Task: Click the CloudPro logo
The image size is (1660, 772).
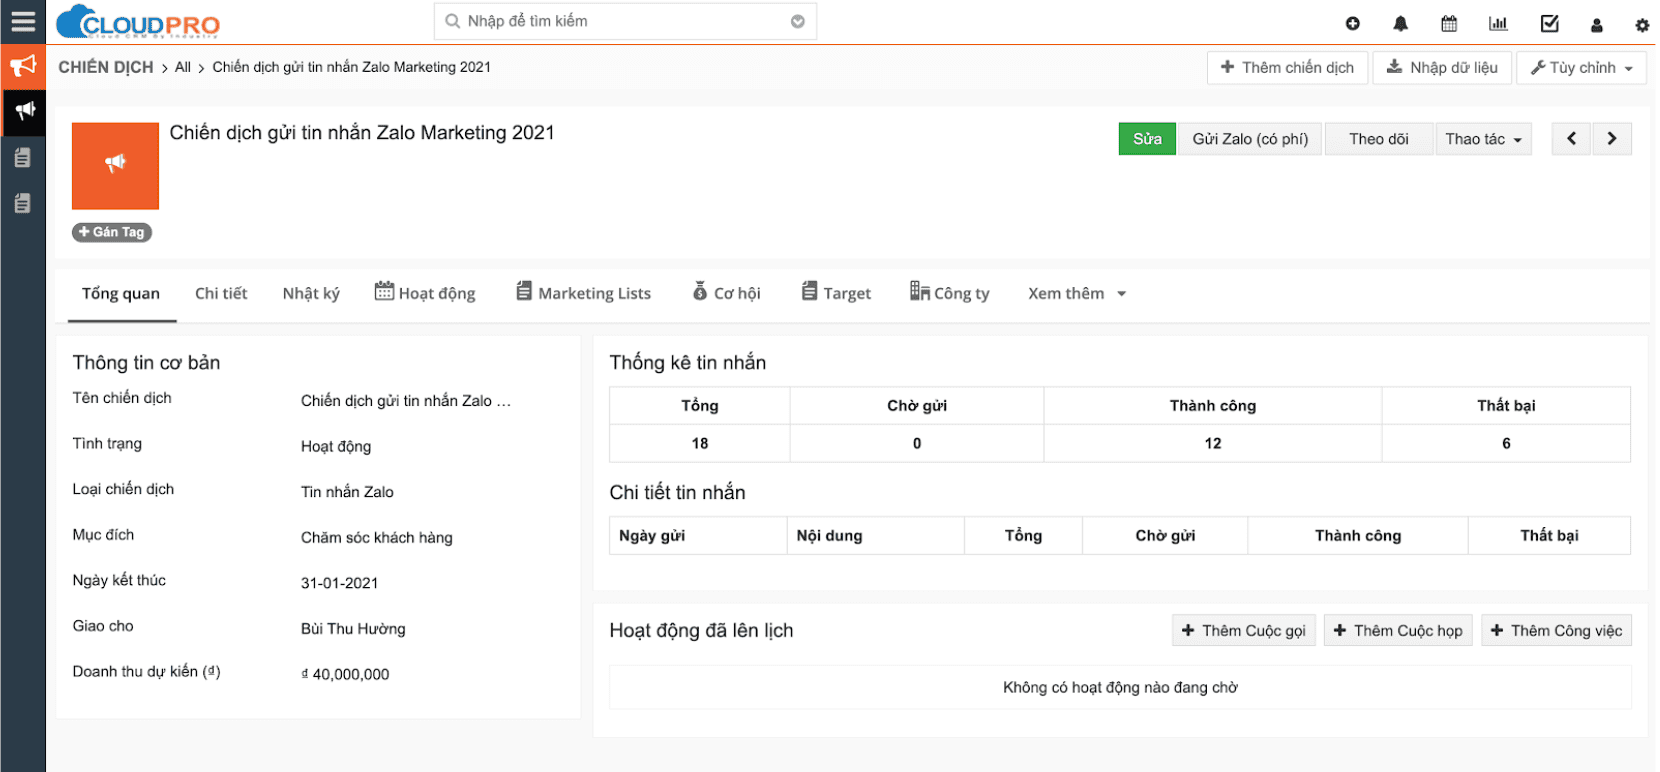Action: click(x=138, y=22)
